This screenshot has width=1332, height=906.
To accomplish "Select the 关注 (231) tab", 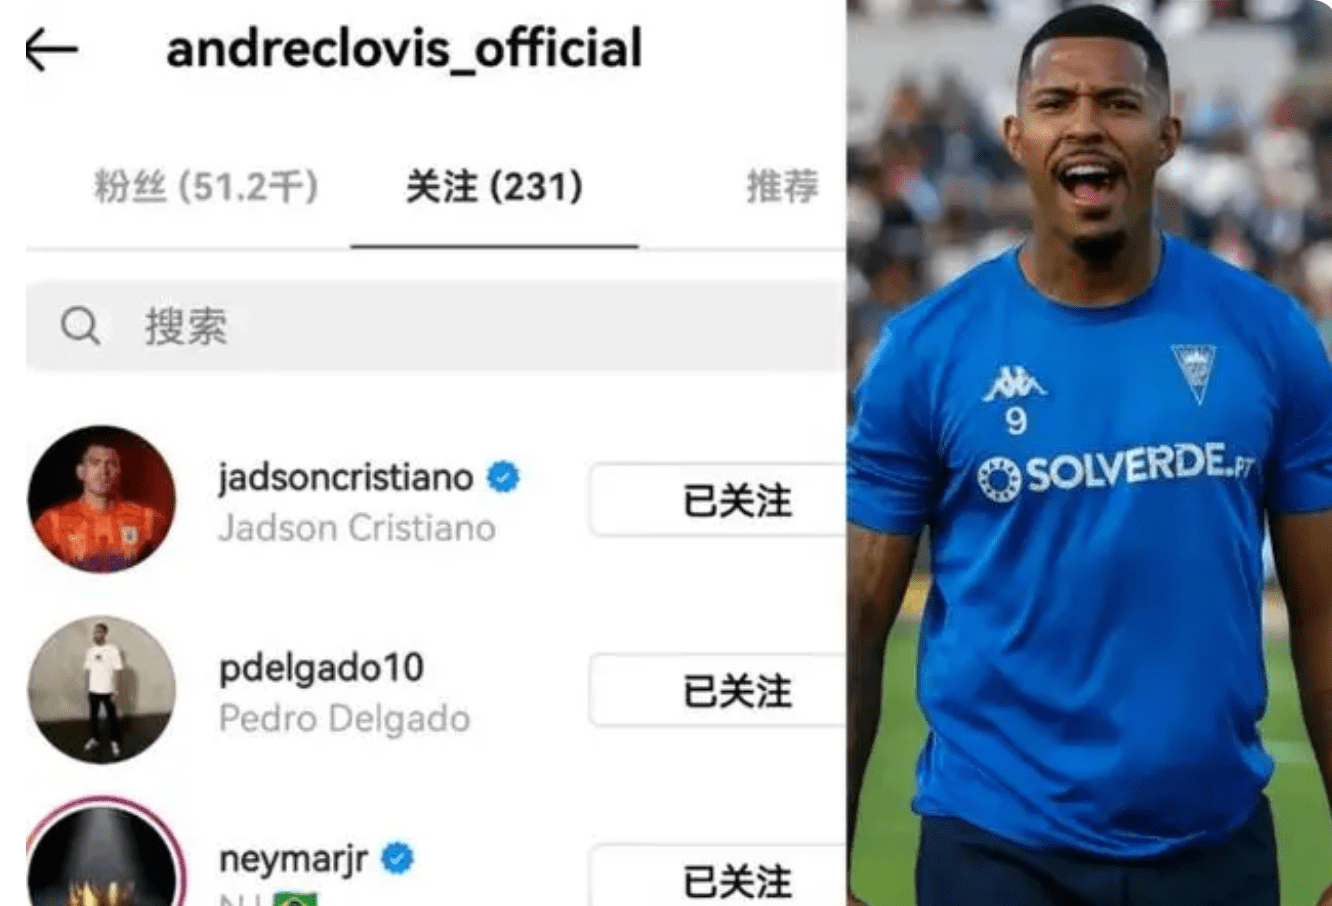I will coord(494,187).
